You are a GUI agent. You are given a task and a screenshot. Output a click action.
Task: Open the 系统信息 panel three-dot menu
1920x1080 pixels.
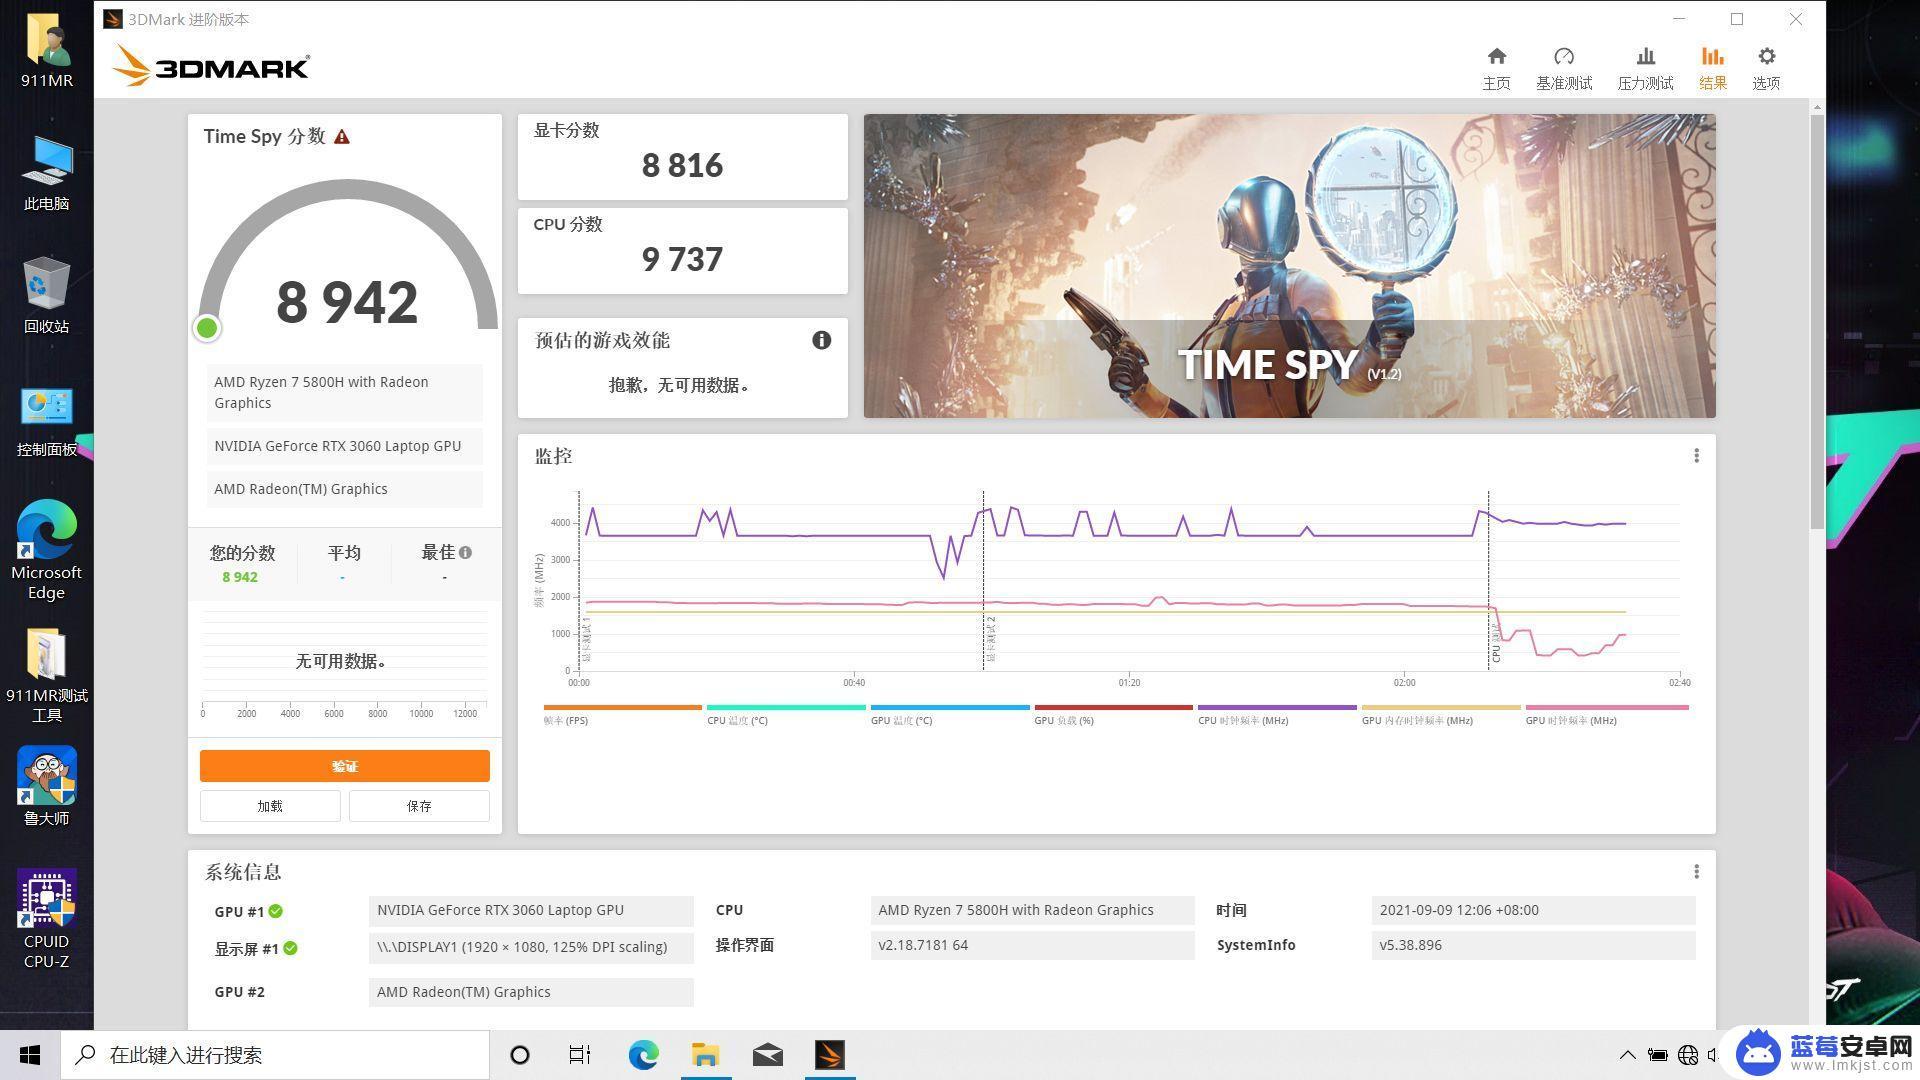tap(1696, 872)
